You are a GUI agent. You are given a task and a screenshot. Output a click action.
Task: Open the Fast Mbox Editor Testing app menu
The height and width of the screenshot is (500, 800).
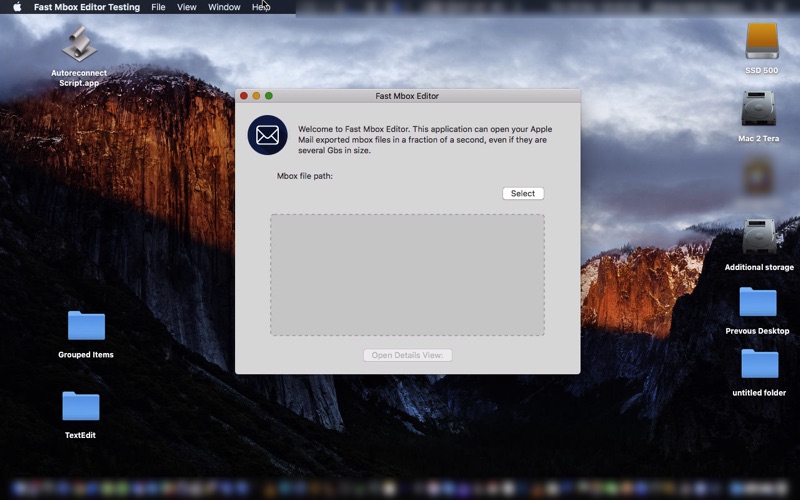click(87, 7)
